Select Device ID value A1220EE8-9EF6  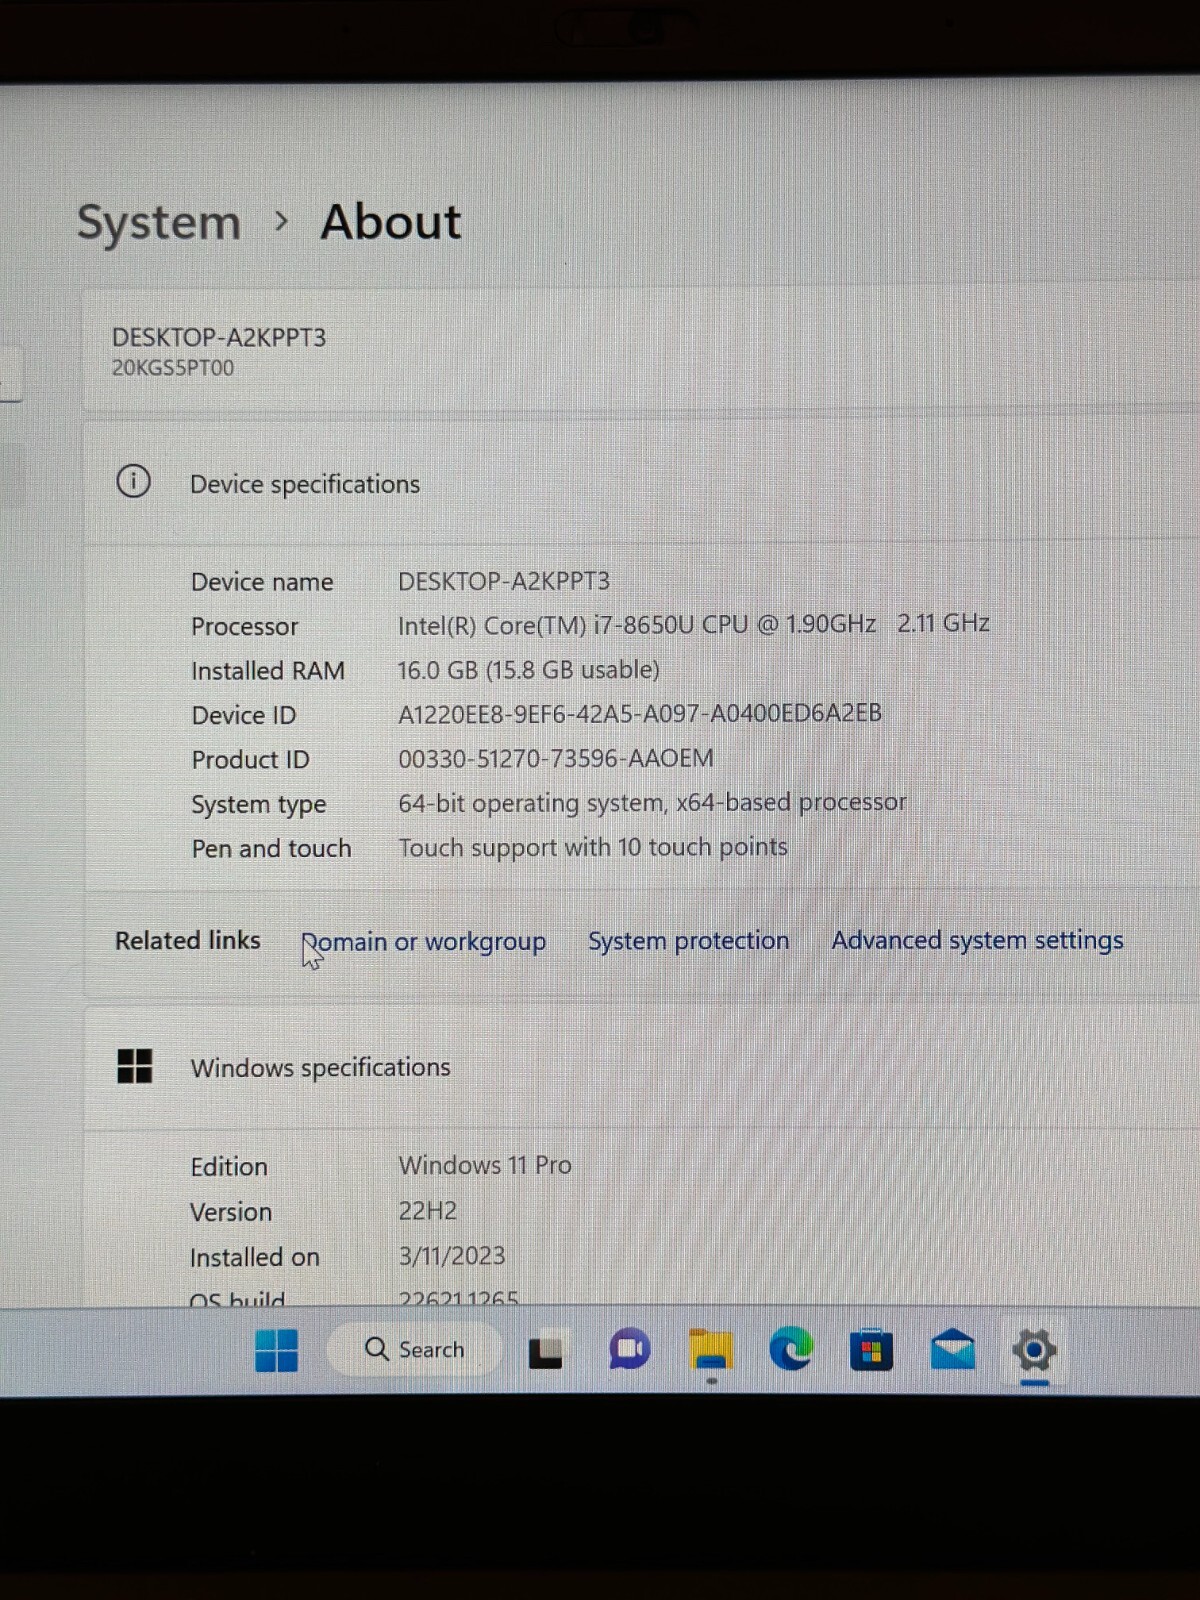coord(640,713)
